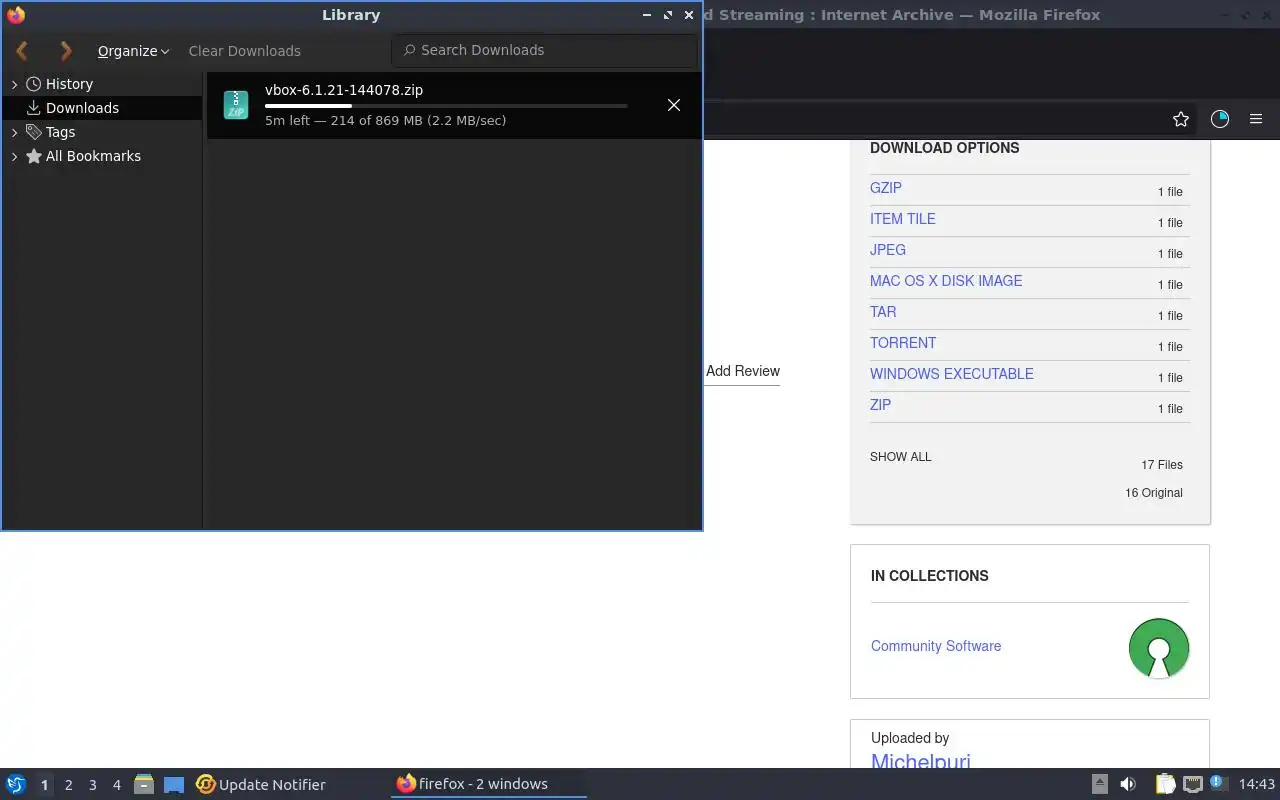Select vbox-6.1.21-144078.zip file name
The width and height of the screenshot is (1280, 800).
pyautogui.click(x=344, y=90)
